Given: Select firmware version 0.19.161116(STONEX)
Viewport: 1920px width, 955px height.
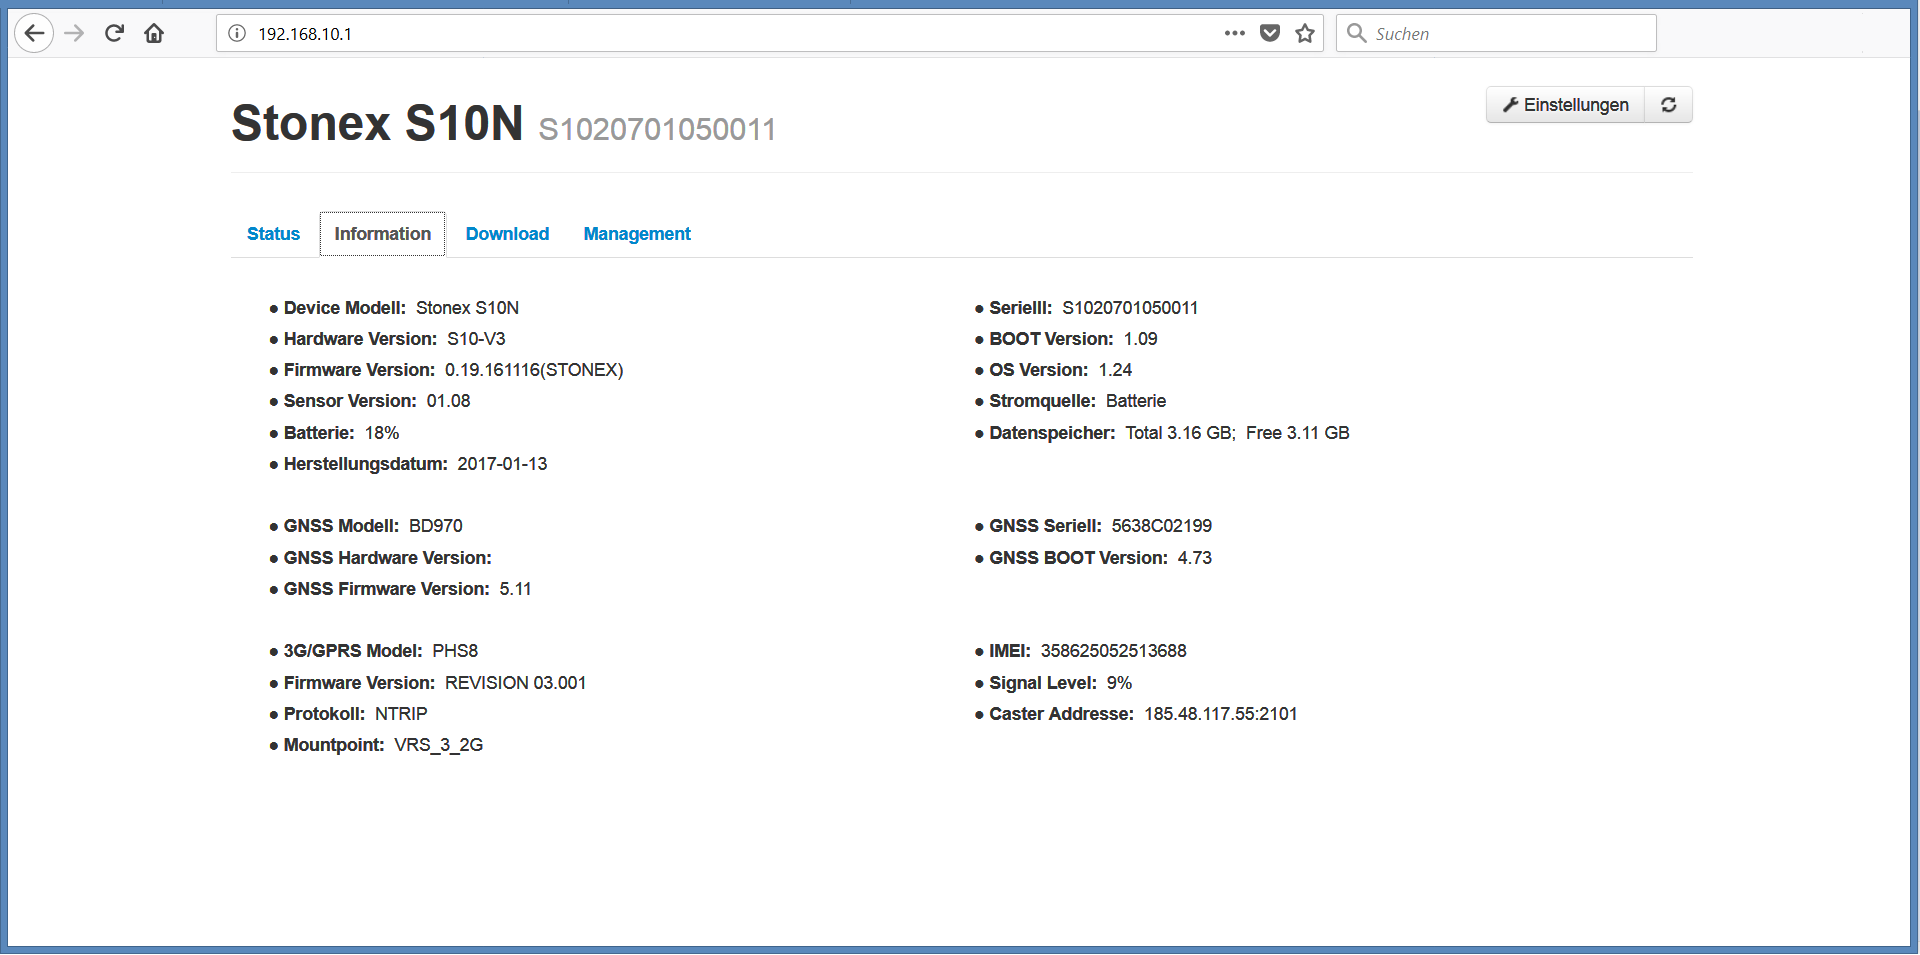Looking at the screenshot, I should (534, 370).
